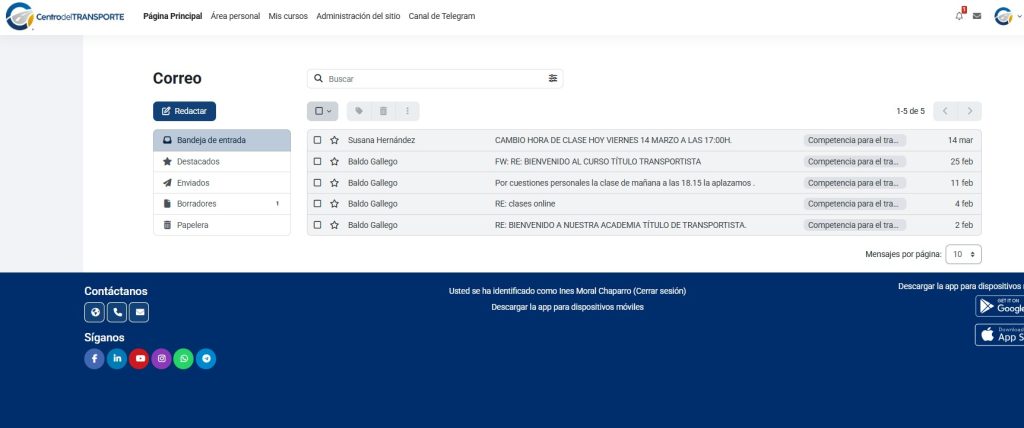Click the Google Play download badge

point(1000,306)
